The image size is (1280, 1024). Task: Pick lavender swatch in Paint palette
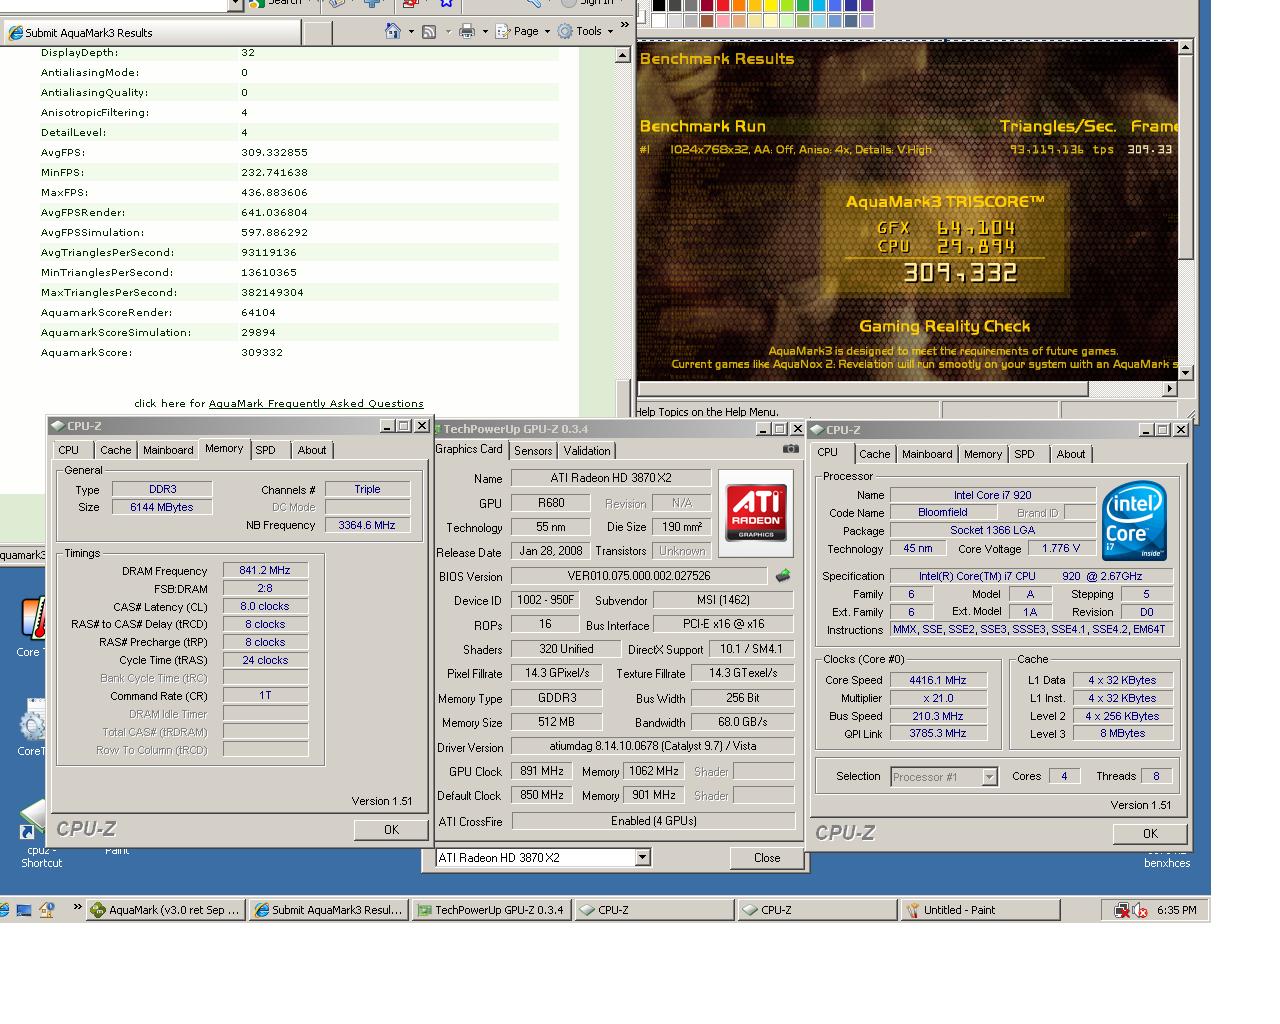click(x=866, y=20)
